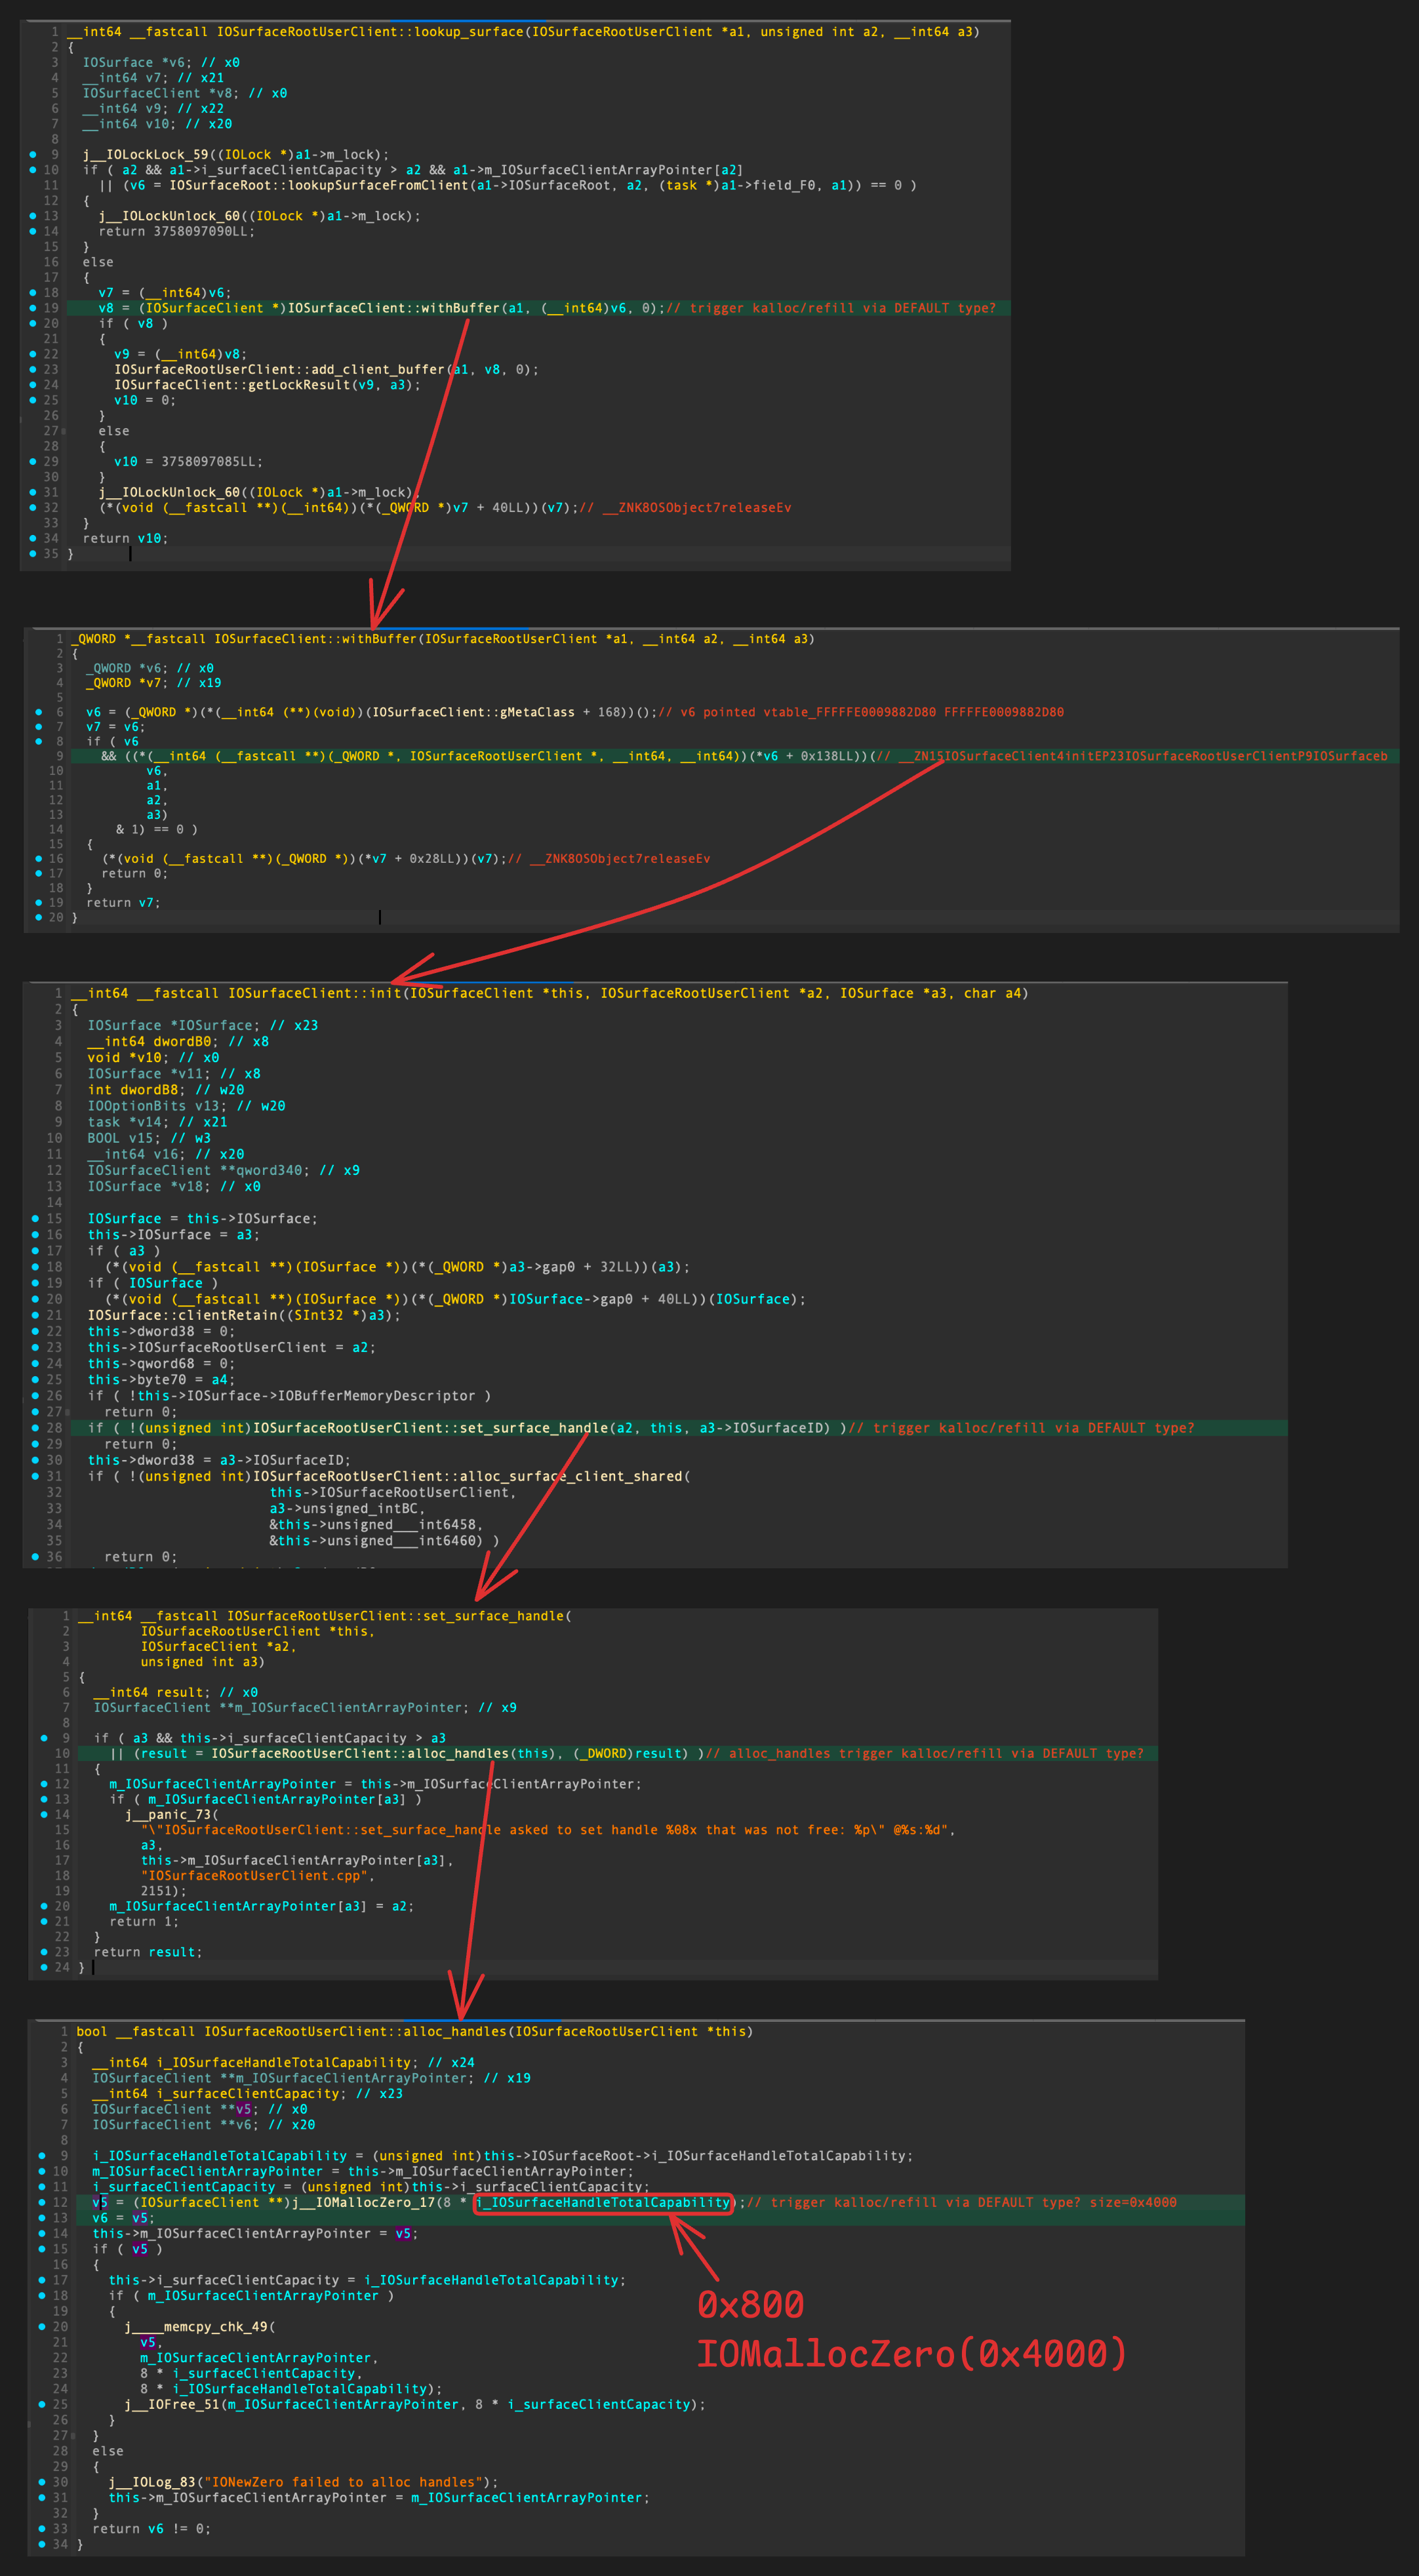The height and width of the screenshot is (2576, 1419).
Task: Click breakpoint dot beside 'return v10;' line
Action: 33,538
